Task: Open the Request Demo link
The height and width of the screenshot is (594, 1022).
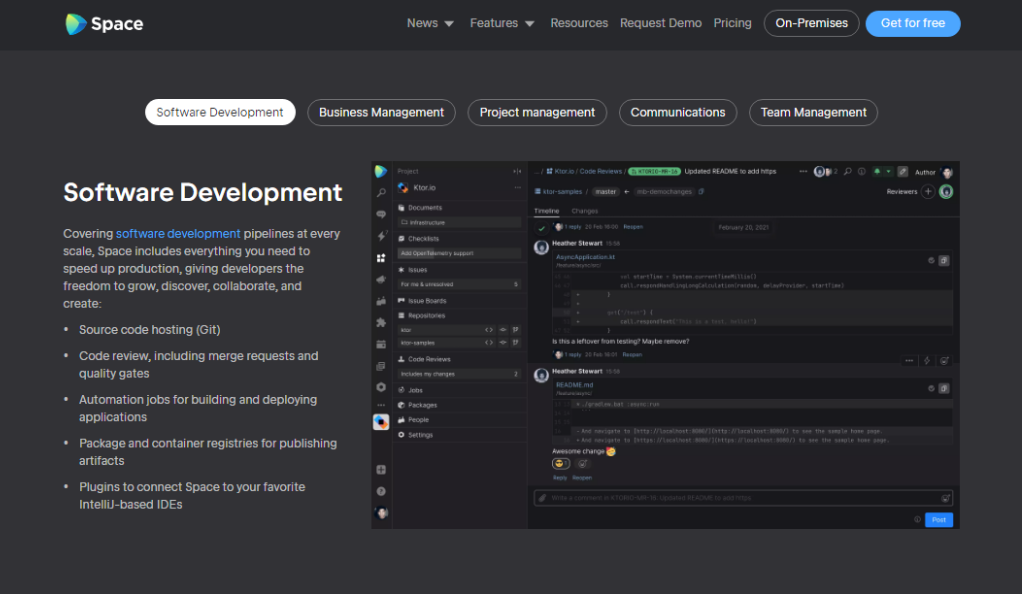Action: pyautogui.click(x=661, y=23)
